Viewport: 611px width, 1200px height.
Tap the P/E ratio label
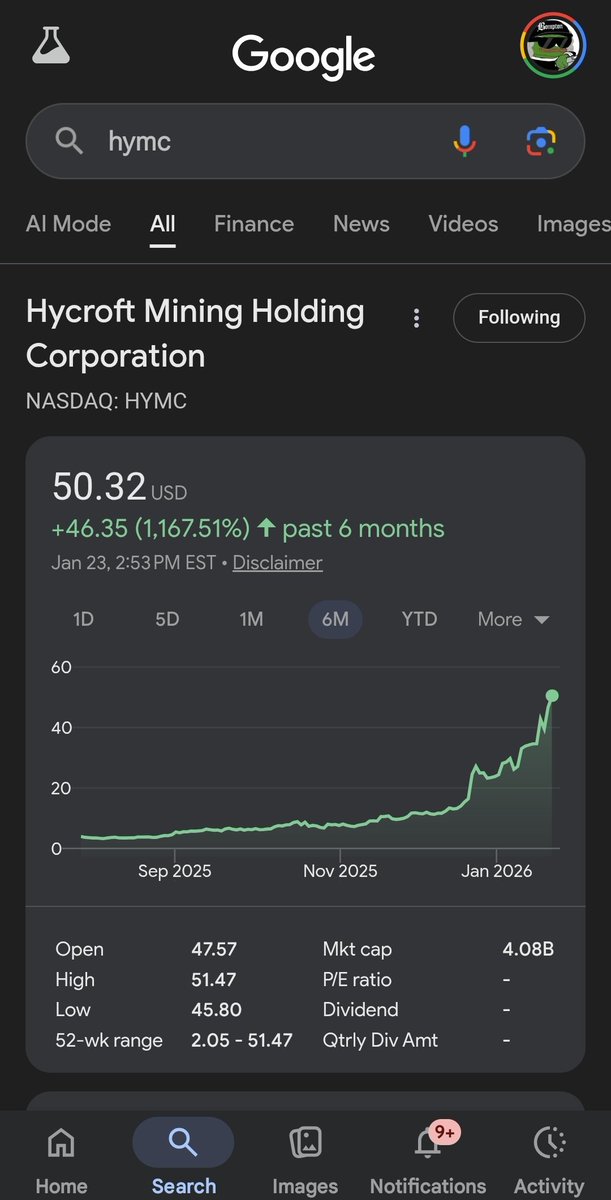pos(357,980)
